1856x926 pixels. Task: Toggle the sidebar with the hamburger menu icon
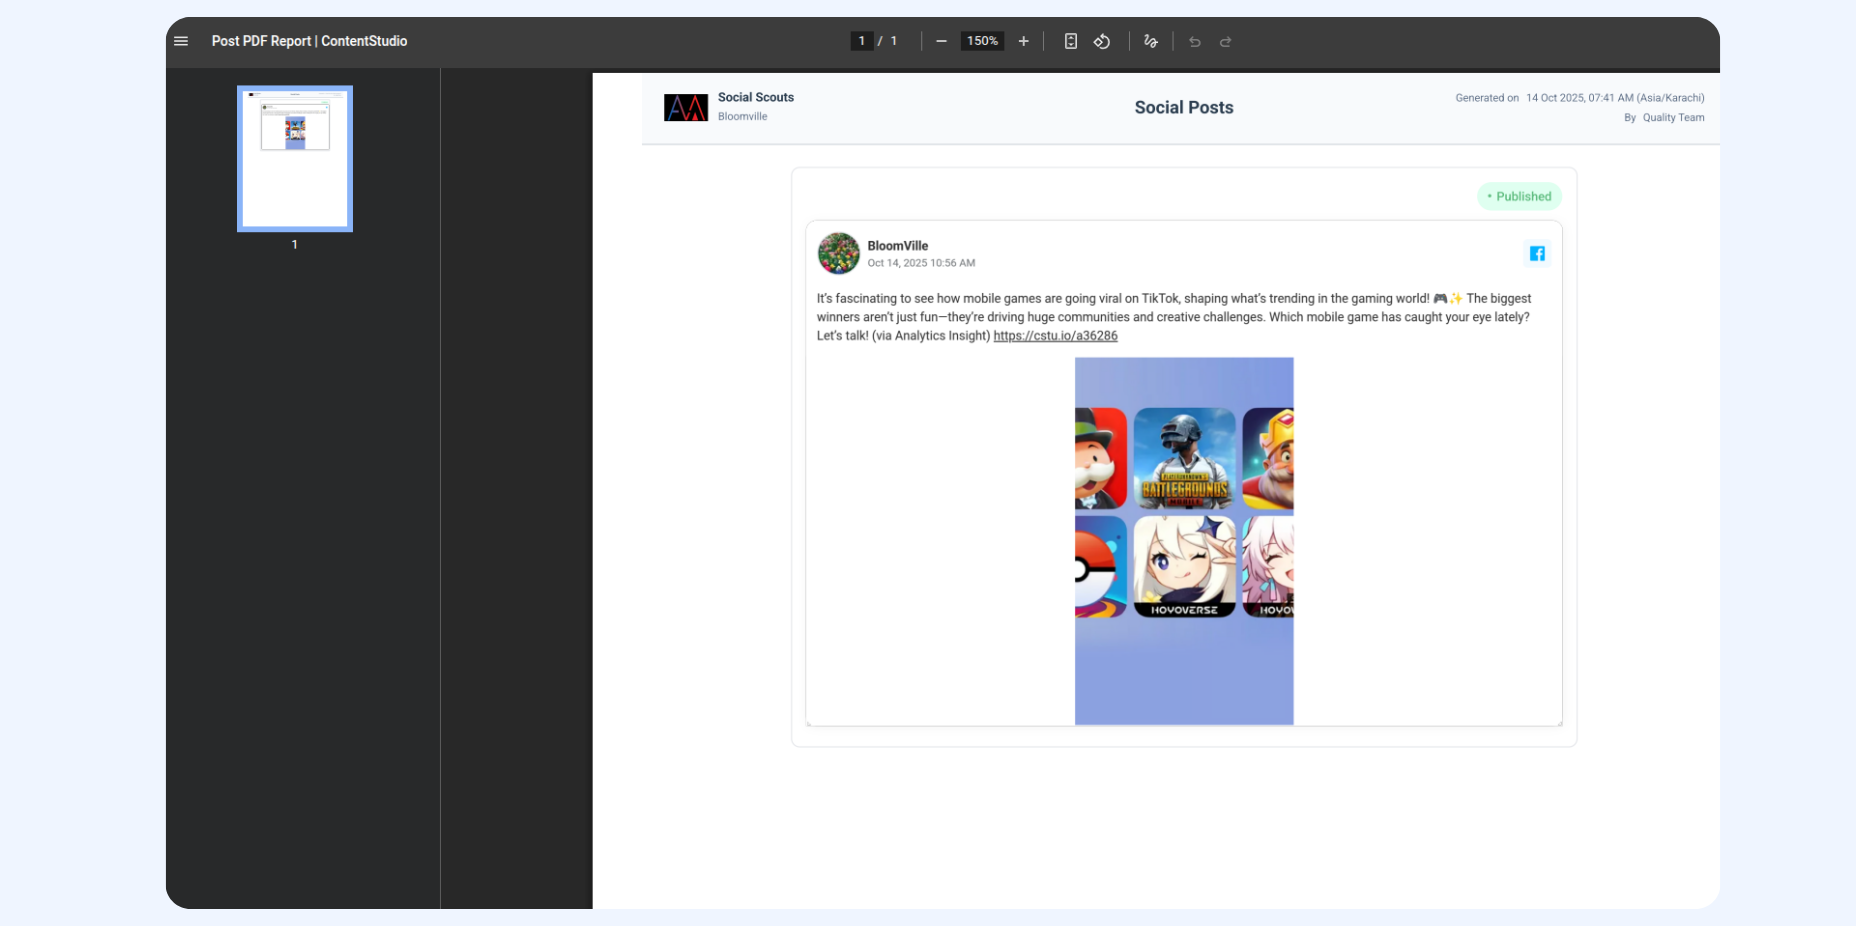click(181, 41)
